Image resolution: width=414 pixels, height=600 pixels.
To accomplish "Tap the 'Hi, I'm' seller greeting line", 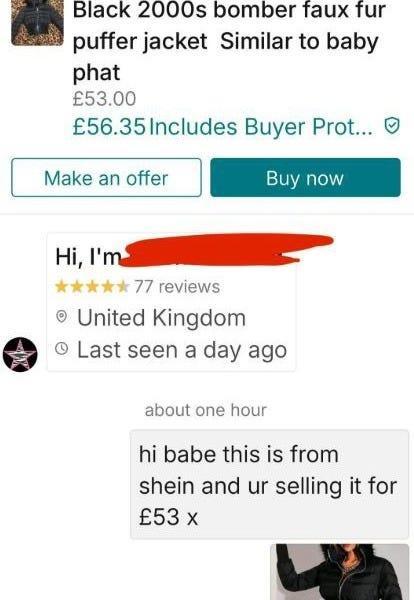I will click(x=88, y=257).
